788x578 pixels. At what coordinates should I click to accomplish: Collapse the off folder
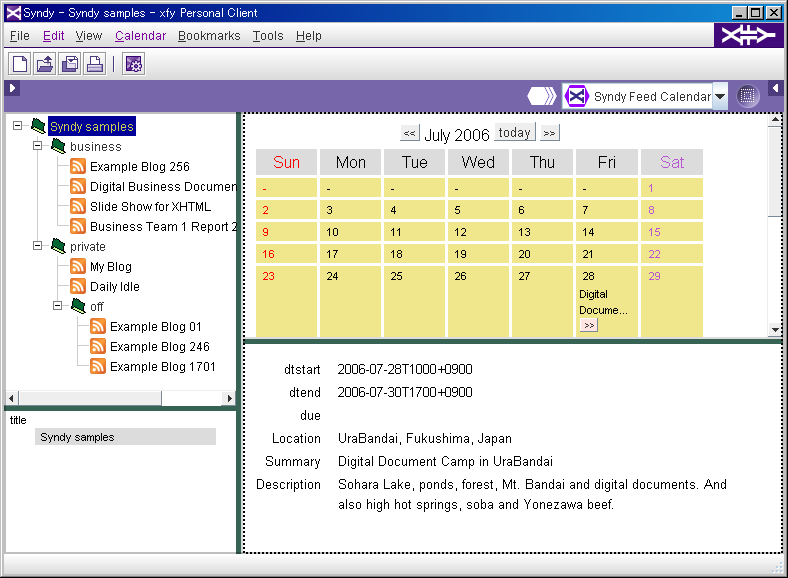(x=58, y=306)
